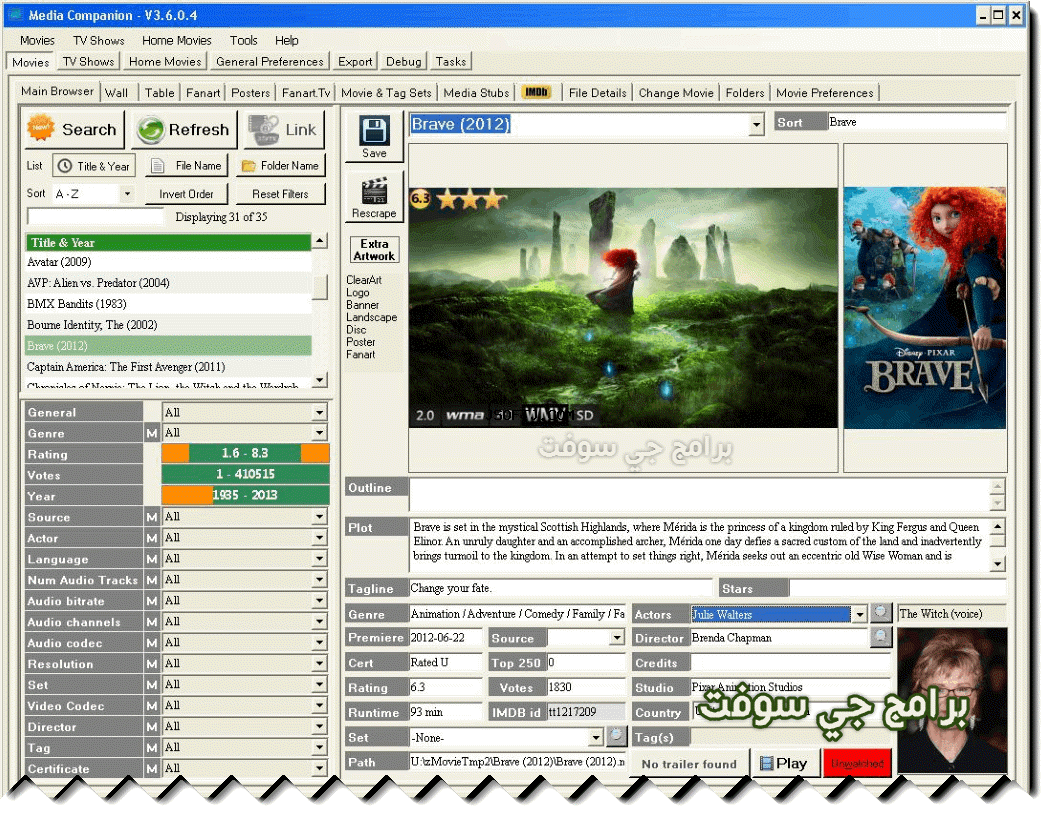Toggle the M button for Audio codec filter
Image resolution: width=1060 pixels, height=830 pixels.
pyautogui.click(x=151, y=643)
